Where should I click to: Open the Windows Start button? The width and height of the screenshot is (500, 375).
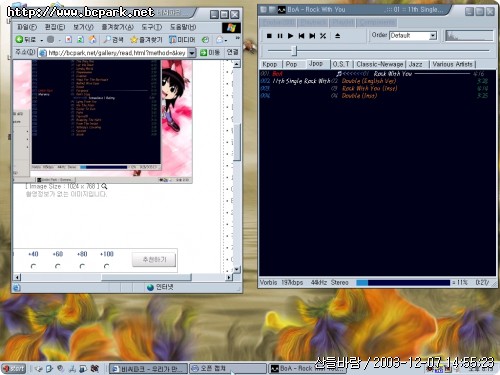[14, 369]
